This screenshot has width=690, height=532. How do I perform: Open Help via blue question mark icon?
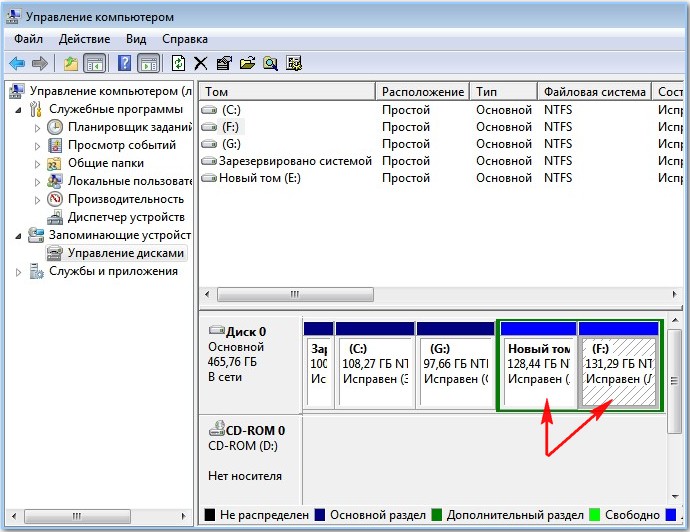125,64
